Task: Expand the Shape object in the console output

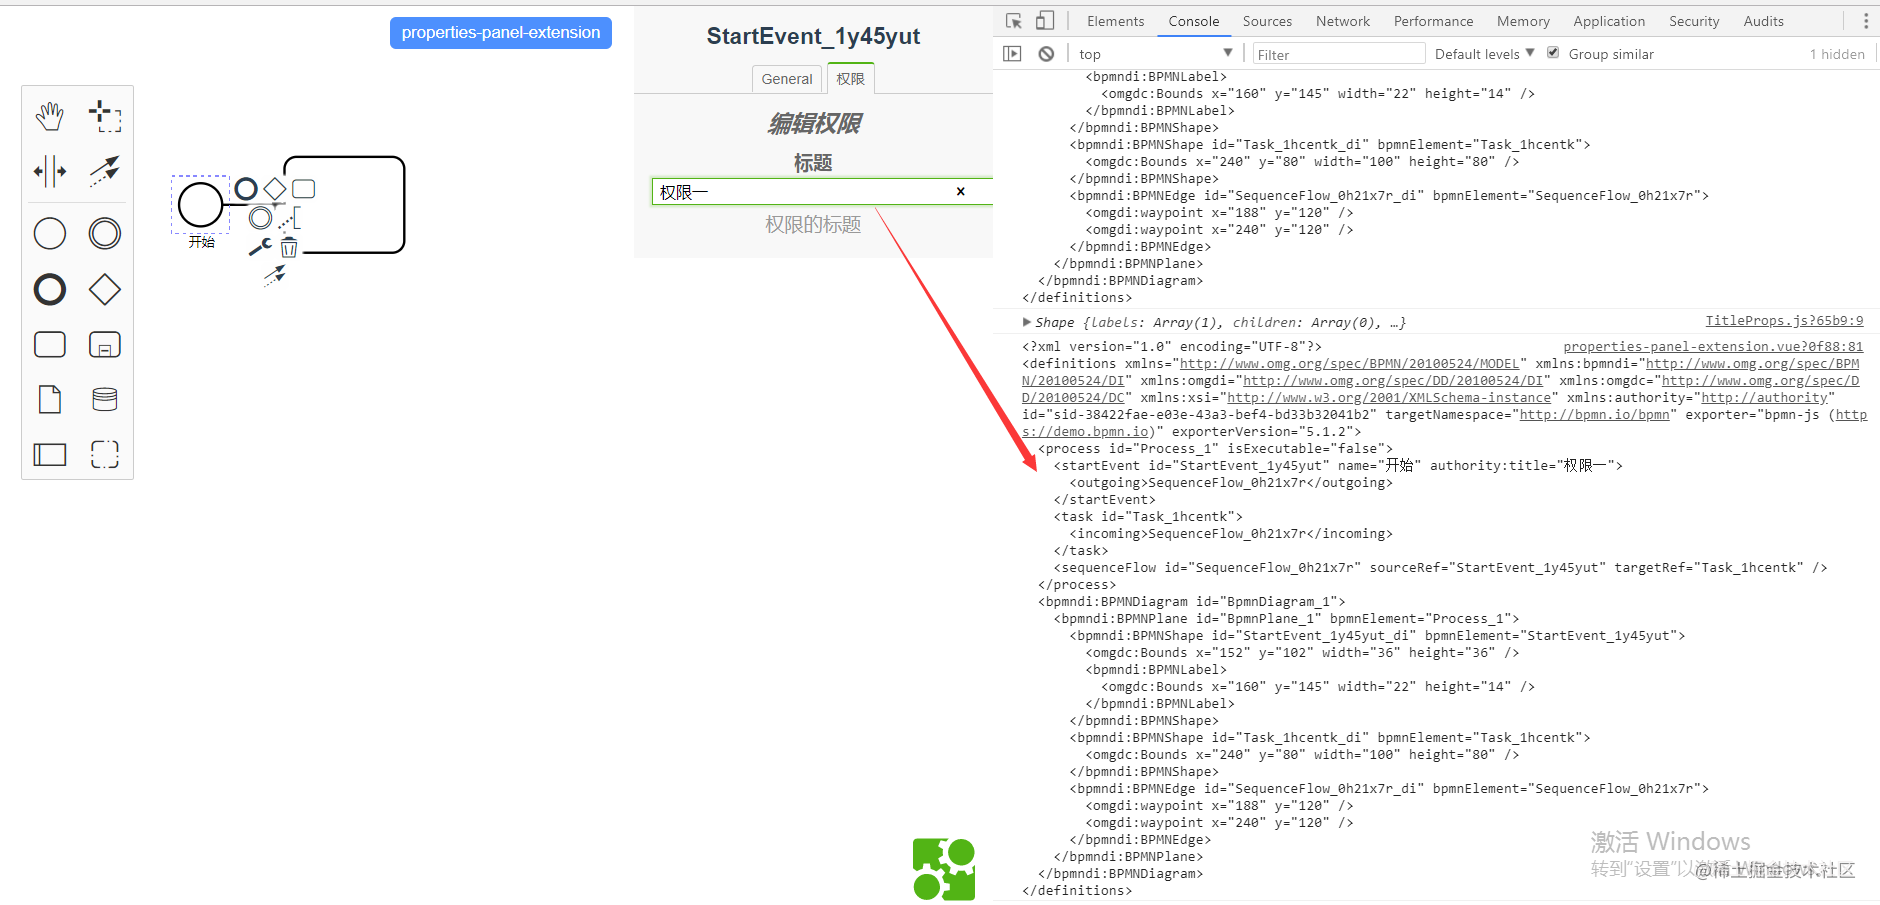Action: click(x=1026, y=322)
